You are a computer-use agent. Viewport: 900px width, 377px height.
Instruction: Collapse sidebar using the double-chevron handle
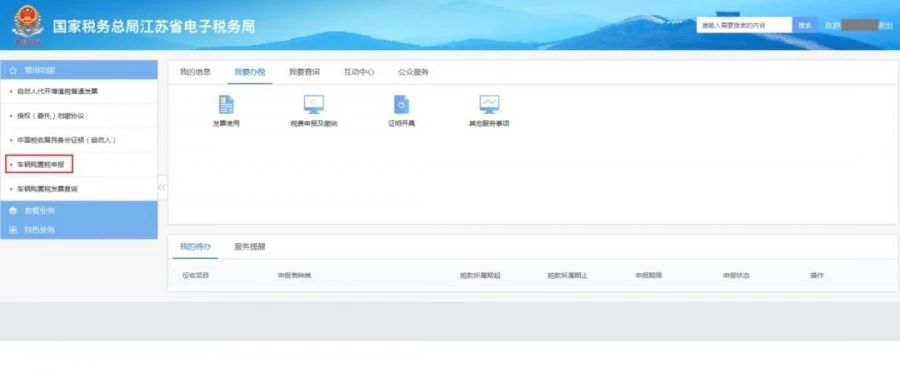pos(162,188)
